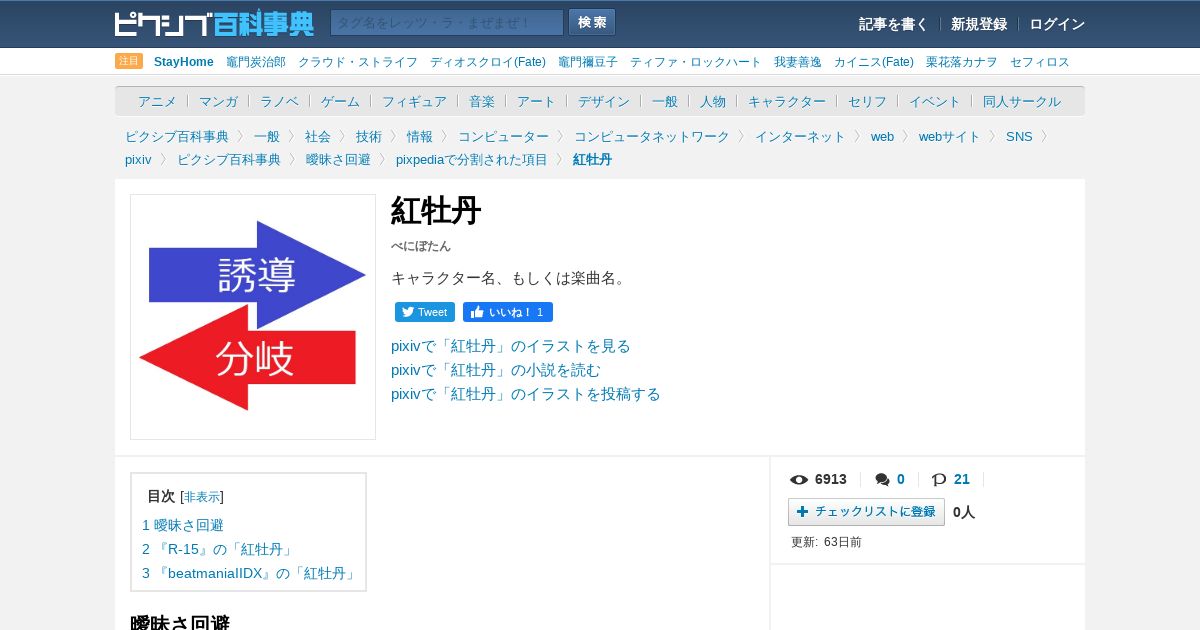
Task: Go to 情報 in breadcrumb trail
Action: click(420, 137)
